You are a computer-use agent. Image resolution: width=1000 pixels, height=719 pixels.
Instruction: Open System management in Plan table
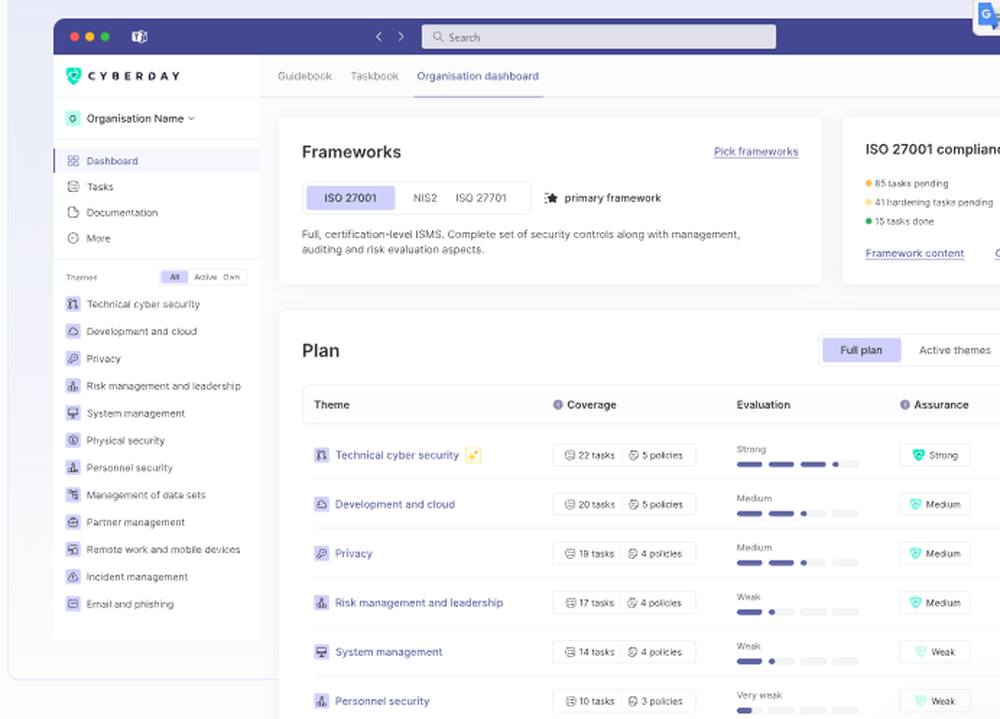(x=388, y=652)
